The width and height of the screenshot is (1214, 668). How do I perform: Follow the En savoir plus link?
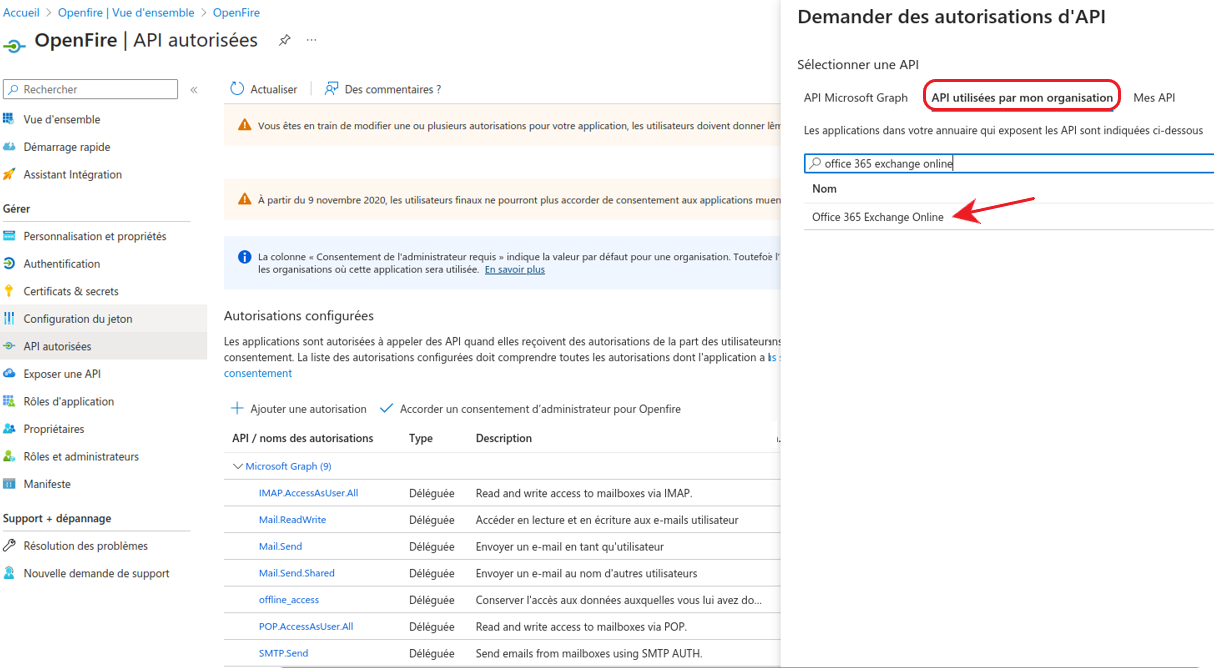click(x=515, y=270)
